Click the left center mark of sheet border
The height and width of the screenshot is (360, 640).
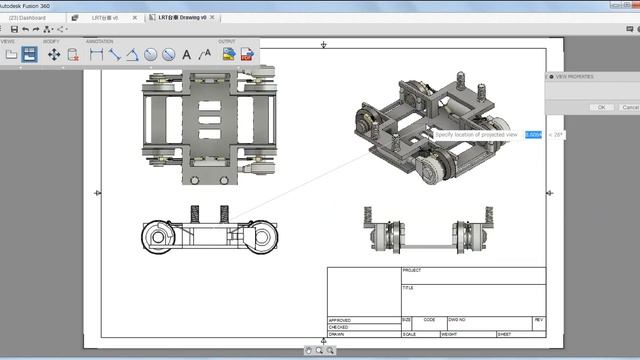[98, 193]
